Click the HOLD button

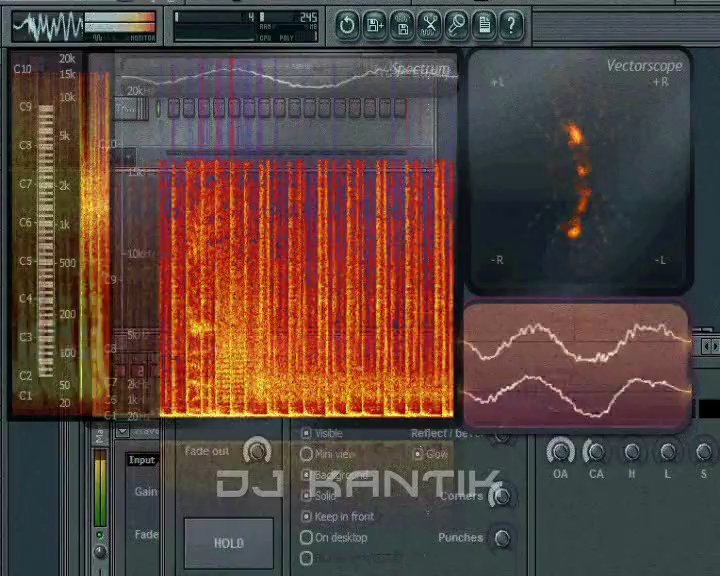229,543
